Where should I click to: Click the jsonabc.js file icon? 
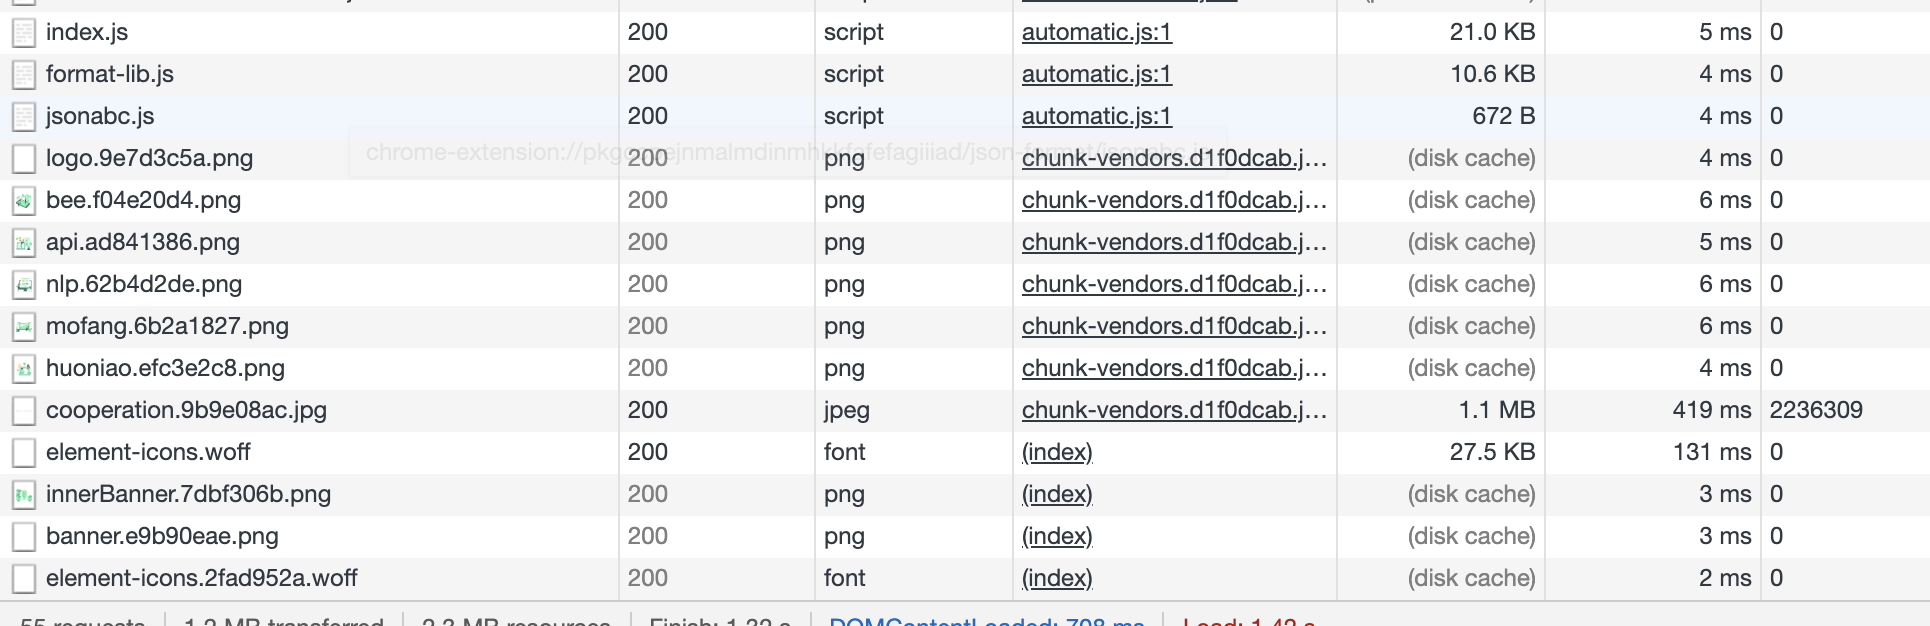pyautogui.click(x=24, y=117)
